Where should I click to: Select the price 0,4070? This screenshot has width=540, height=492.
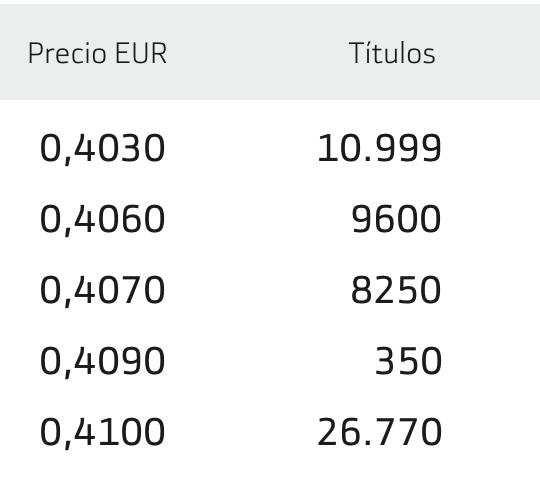point(103,291)
